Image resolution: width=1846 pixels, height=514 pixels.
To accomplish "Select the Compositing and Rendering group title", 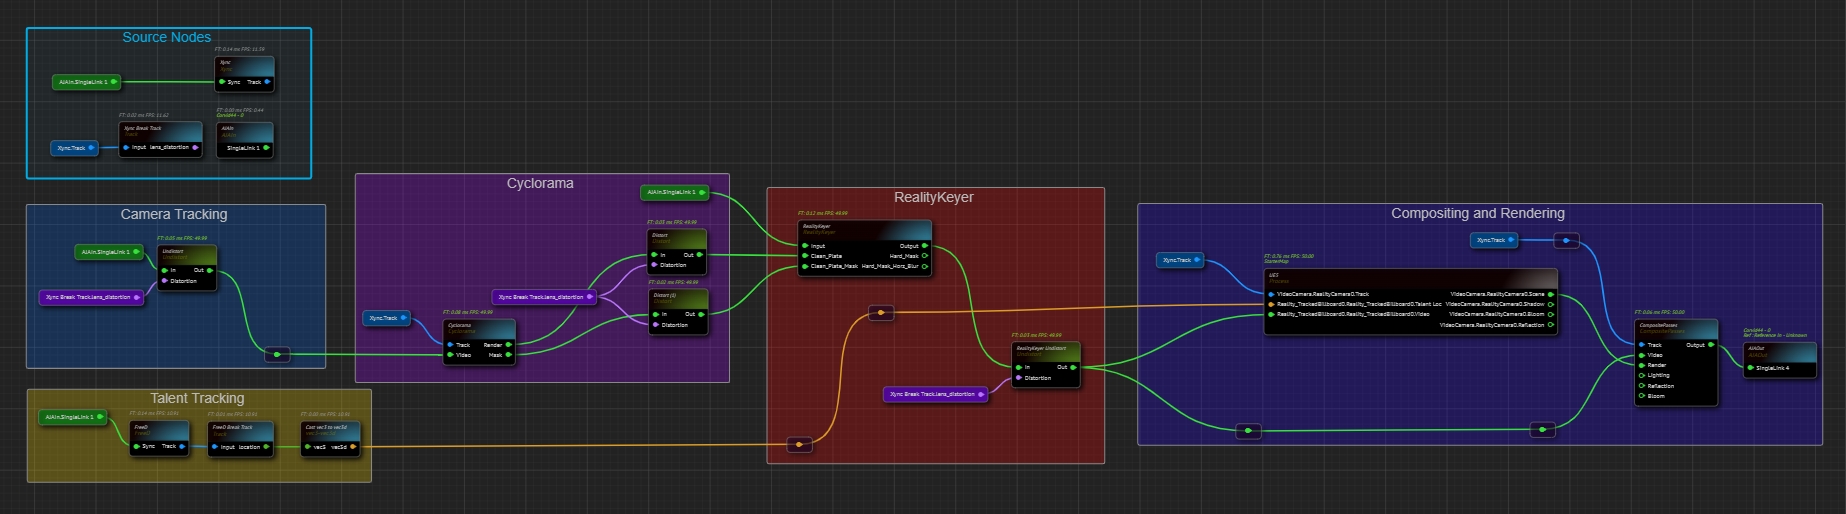I will 1477,213.
